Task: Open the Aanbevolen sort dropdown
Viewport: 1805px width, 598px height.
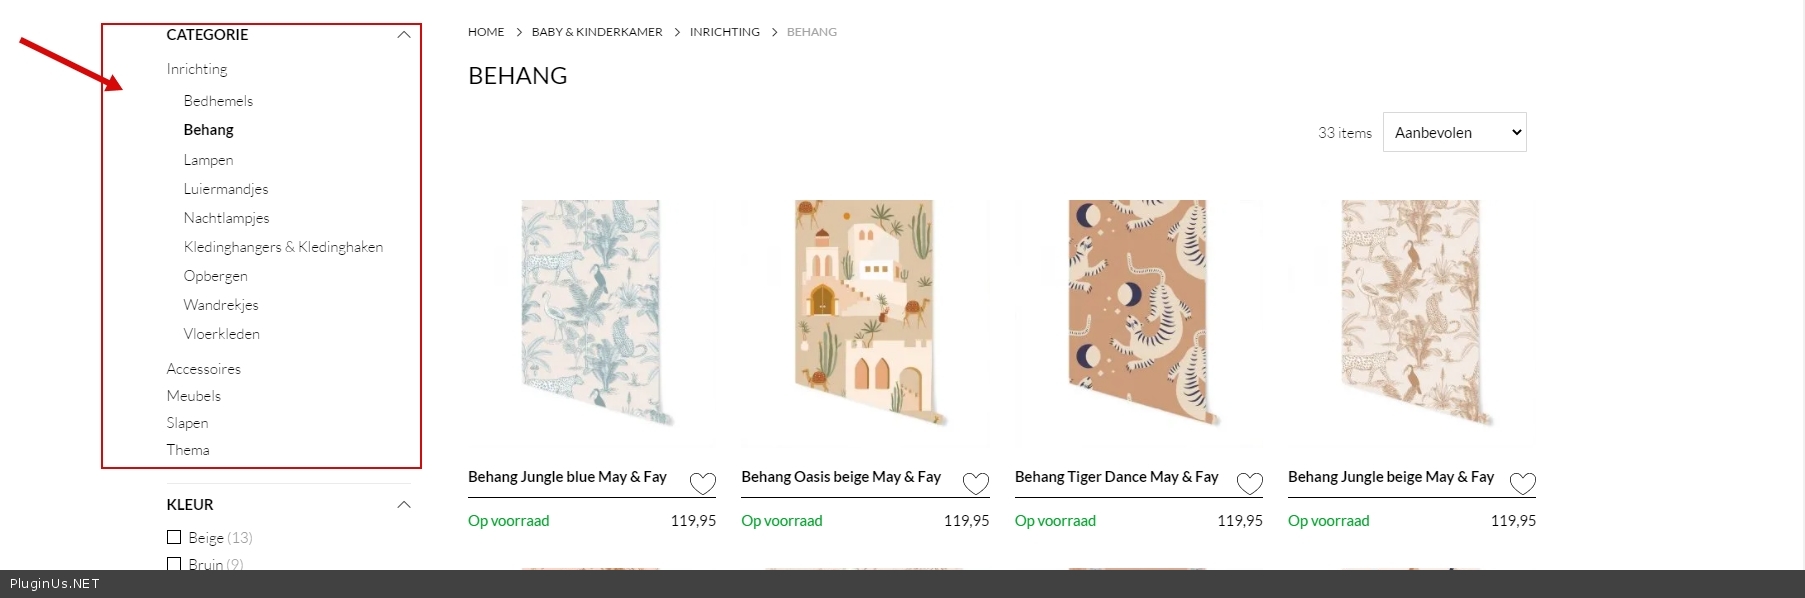Action: pyautogui.click(x=1454, y=132)
